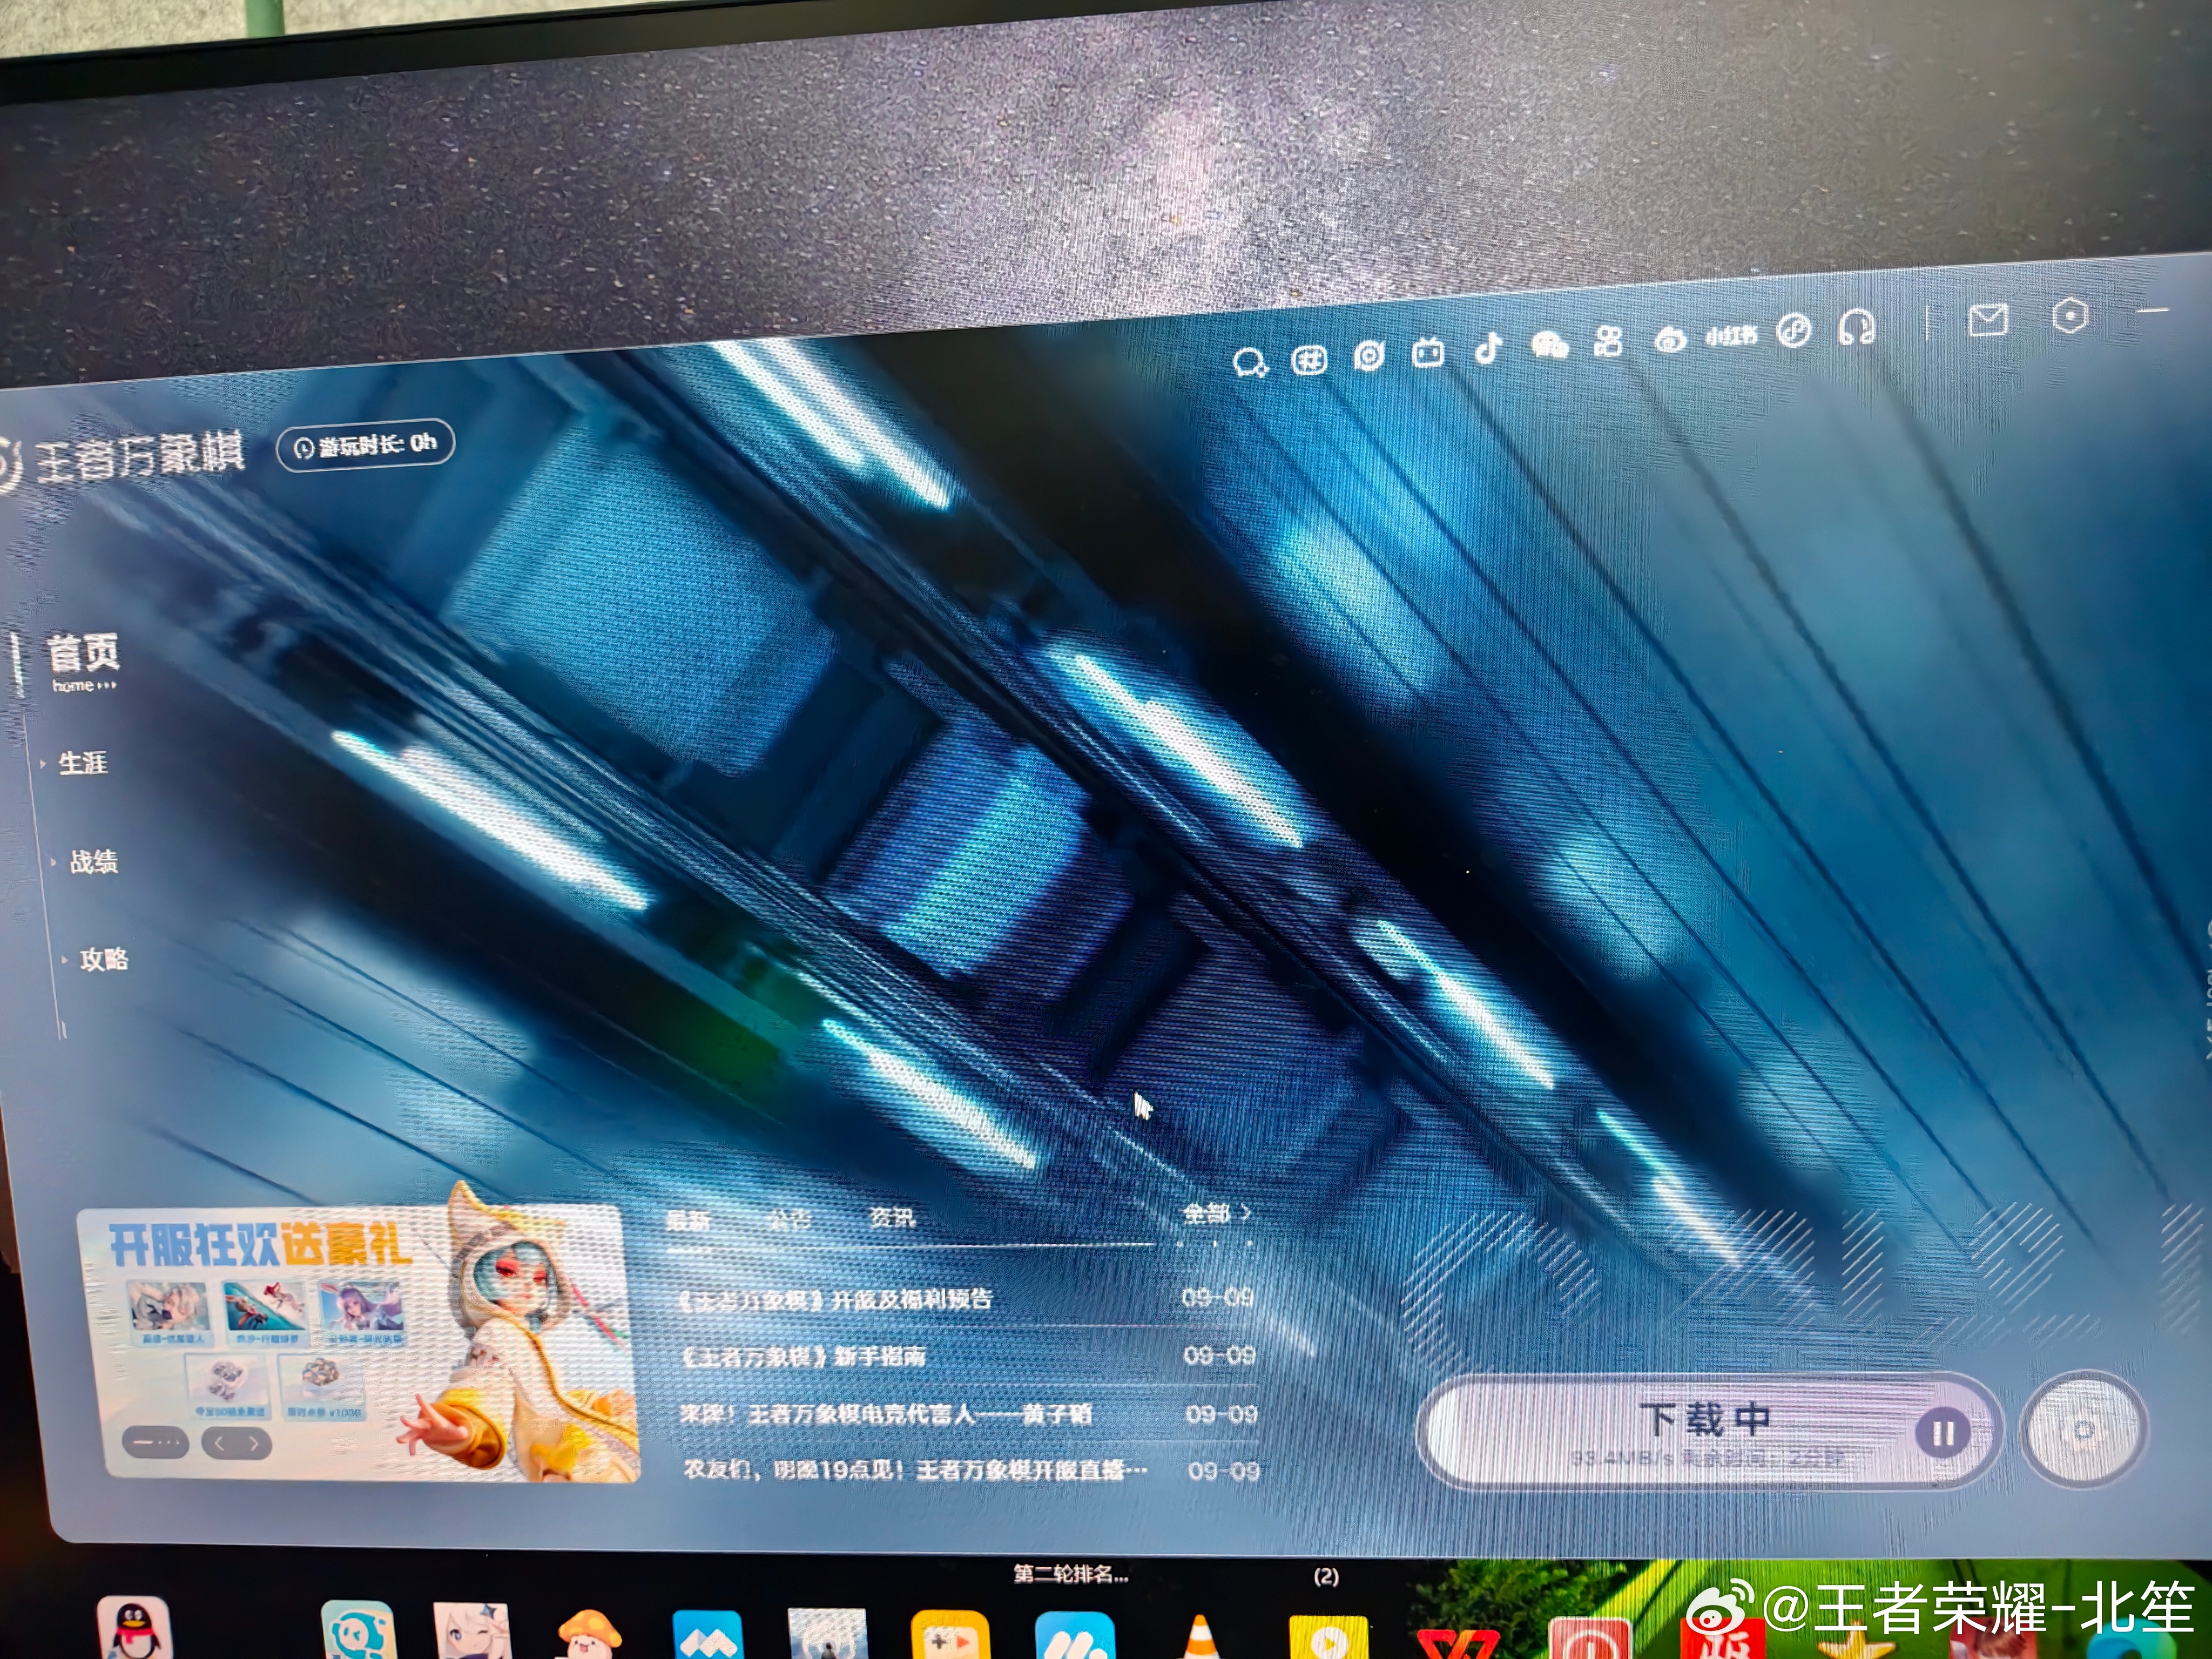Open the anime girl app icon in the taskbar
Viewport: 2212px width, 1659px height.
pos(472,1632)
